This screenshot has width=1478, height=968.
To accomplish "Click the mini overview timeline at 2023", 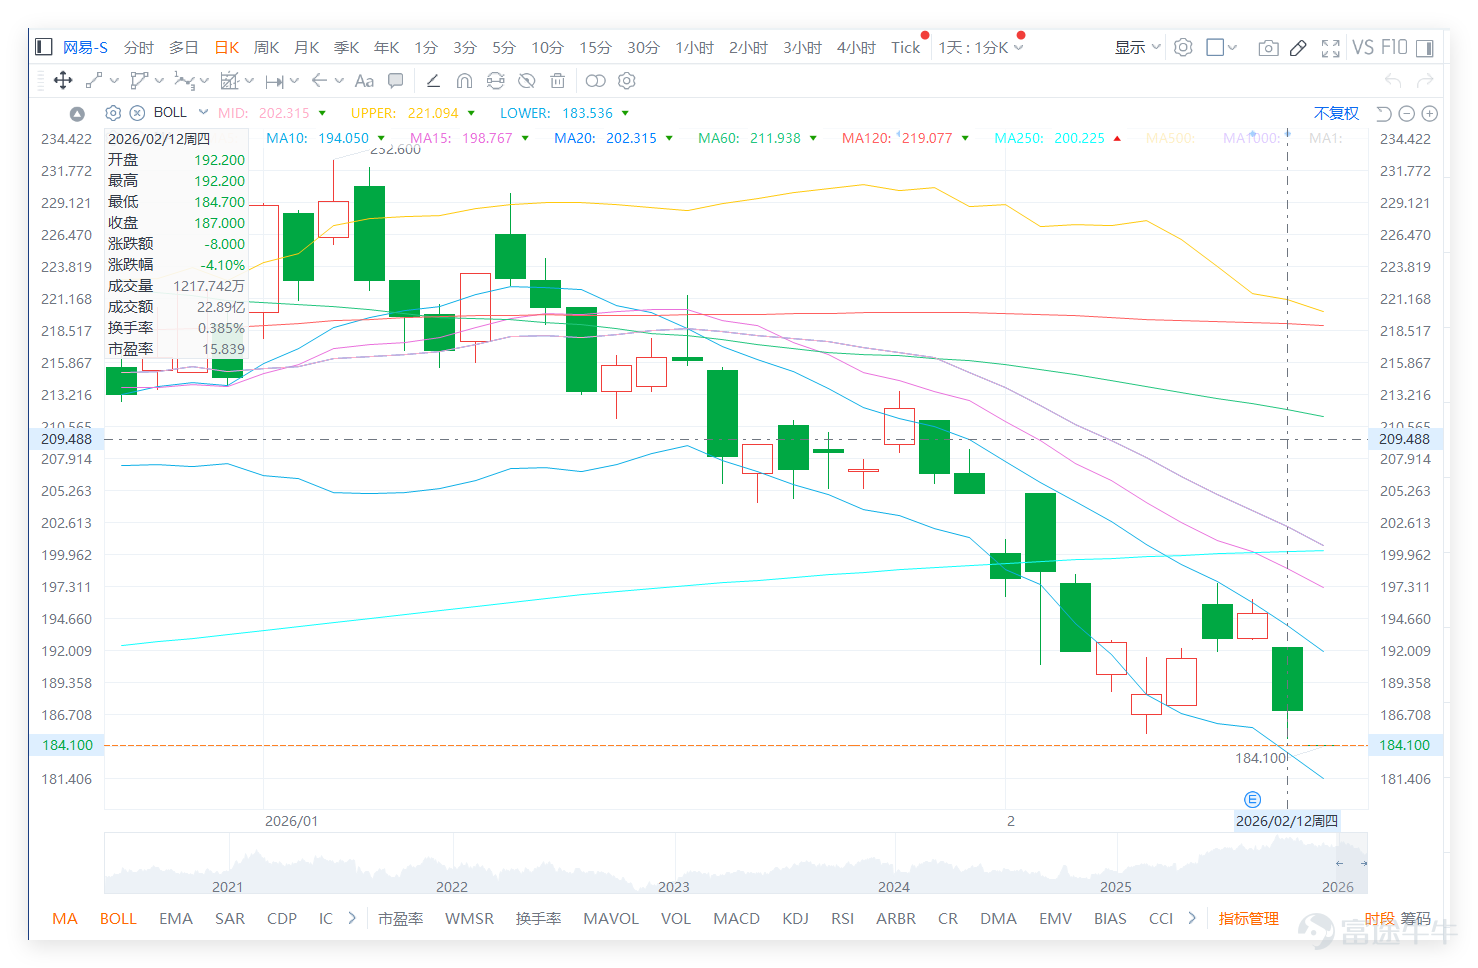I will [674, 886].
